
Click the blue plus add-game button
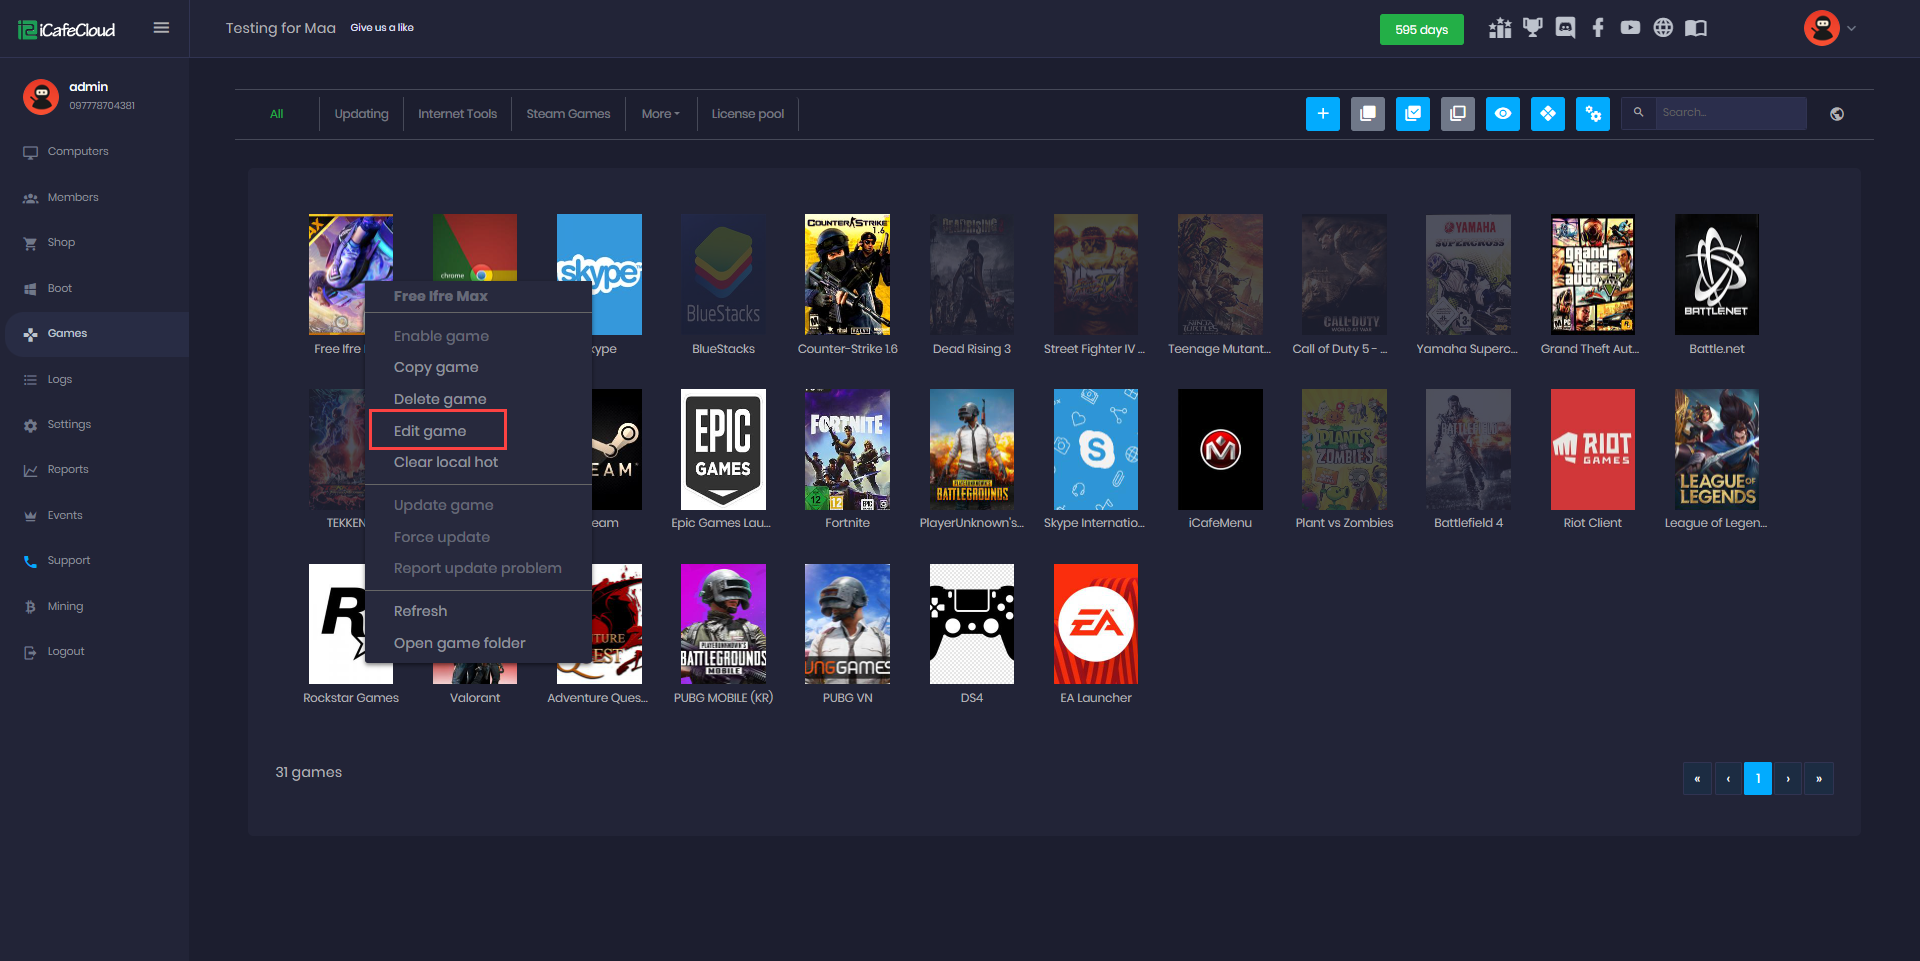click(1322, 114)
